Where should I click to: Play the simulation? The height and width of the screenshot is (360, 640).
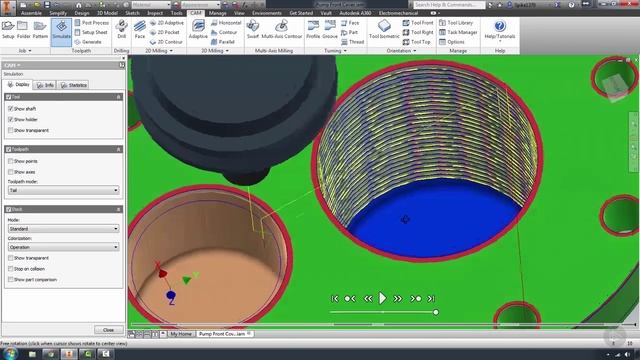pos(382,298)
